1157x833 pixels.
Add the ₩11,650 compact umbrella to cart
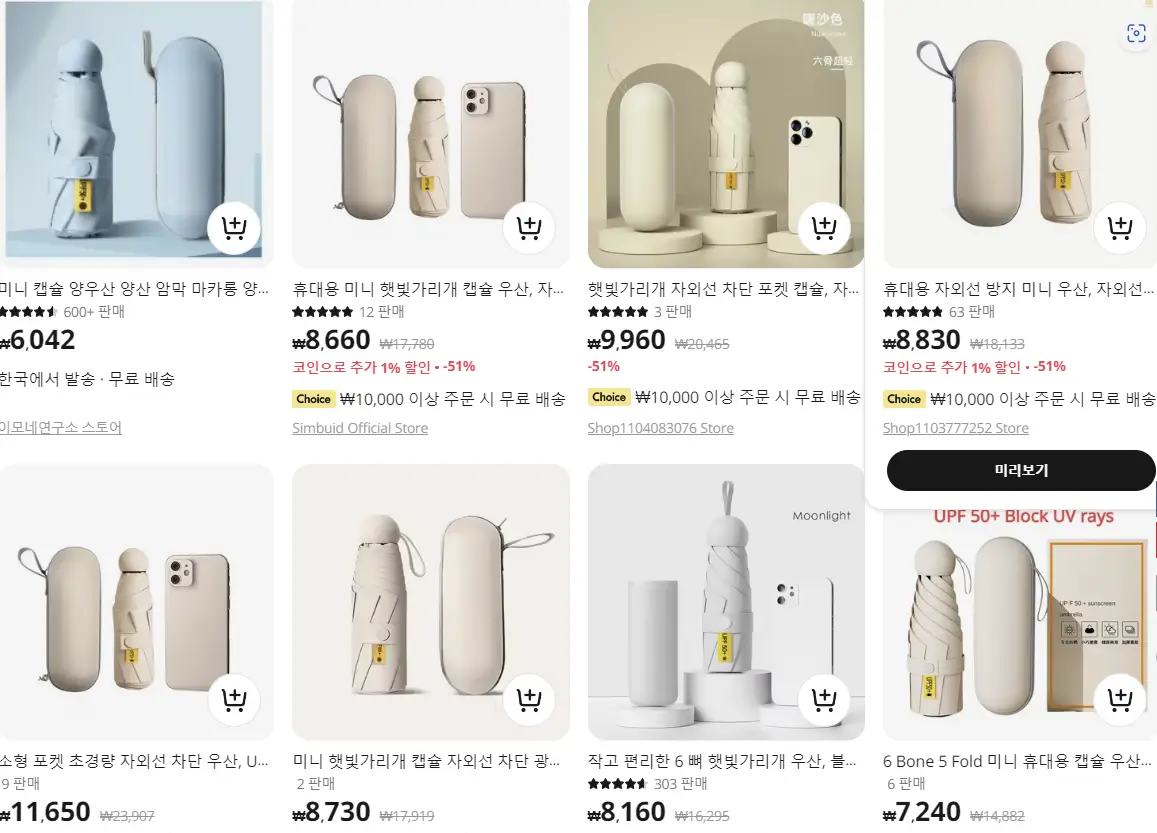point(233,700)
